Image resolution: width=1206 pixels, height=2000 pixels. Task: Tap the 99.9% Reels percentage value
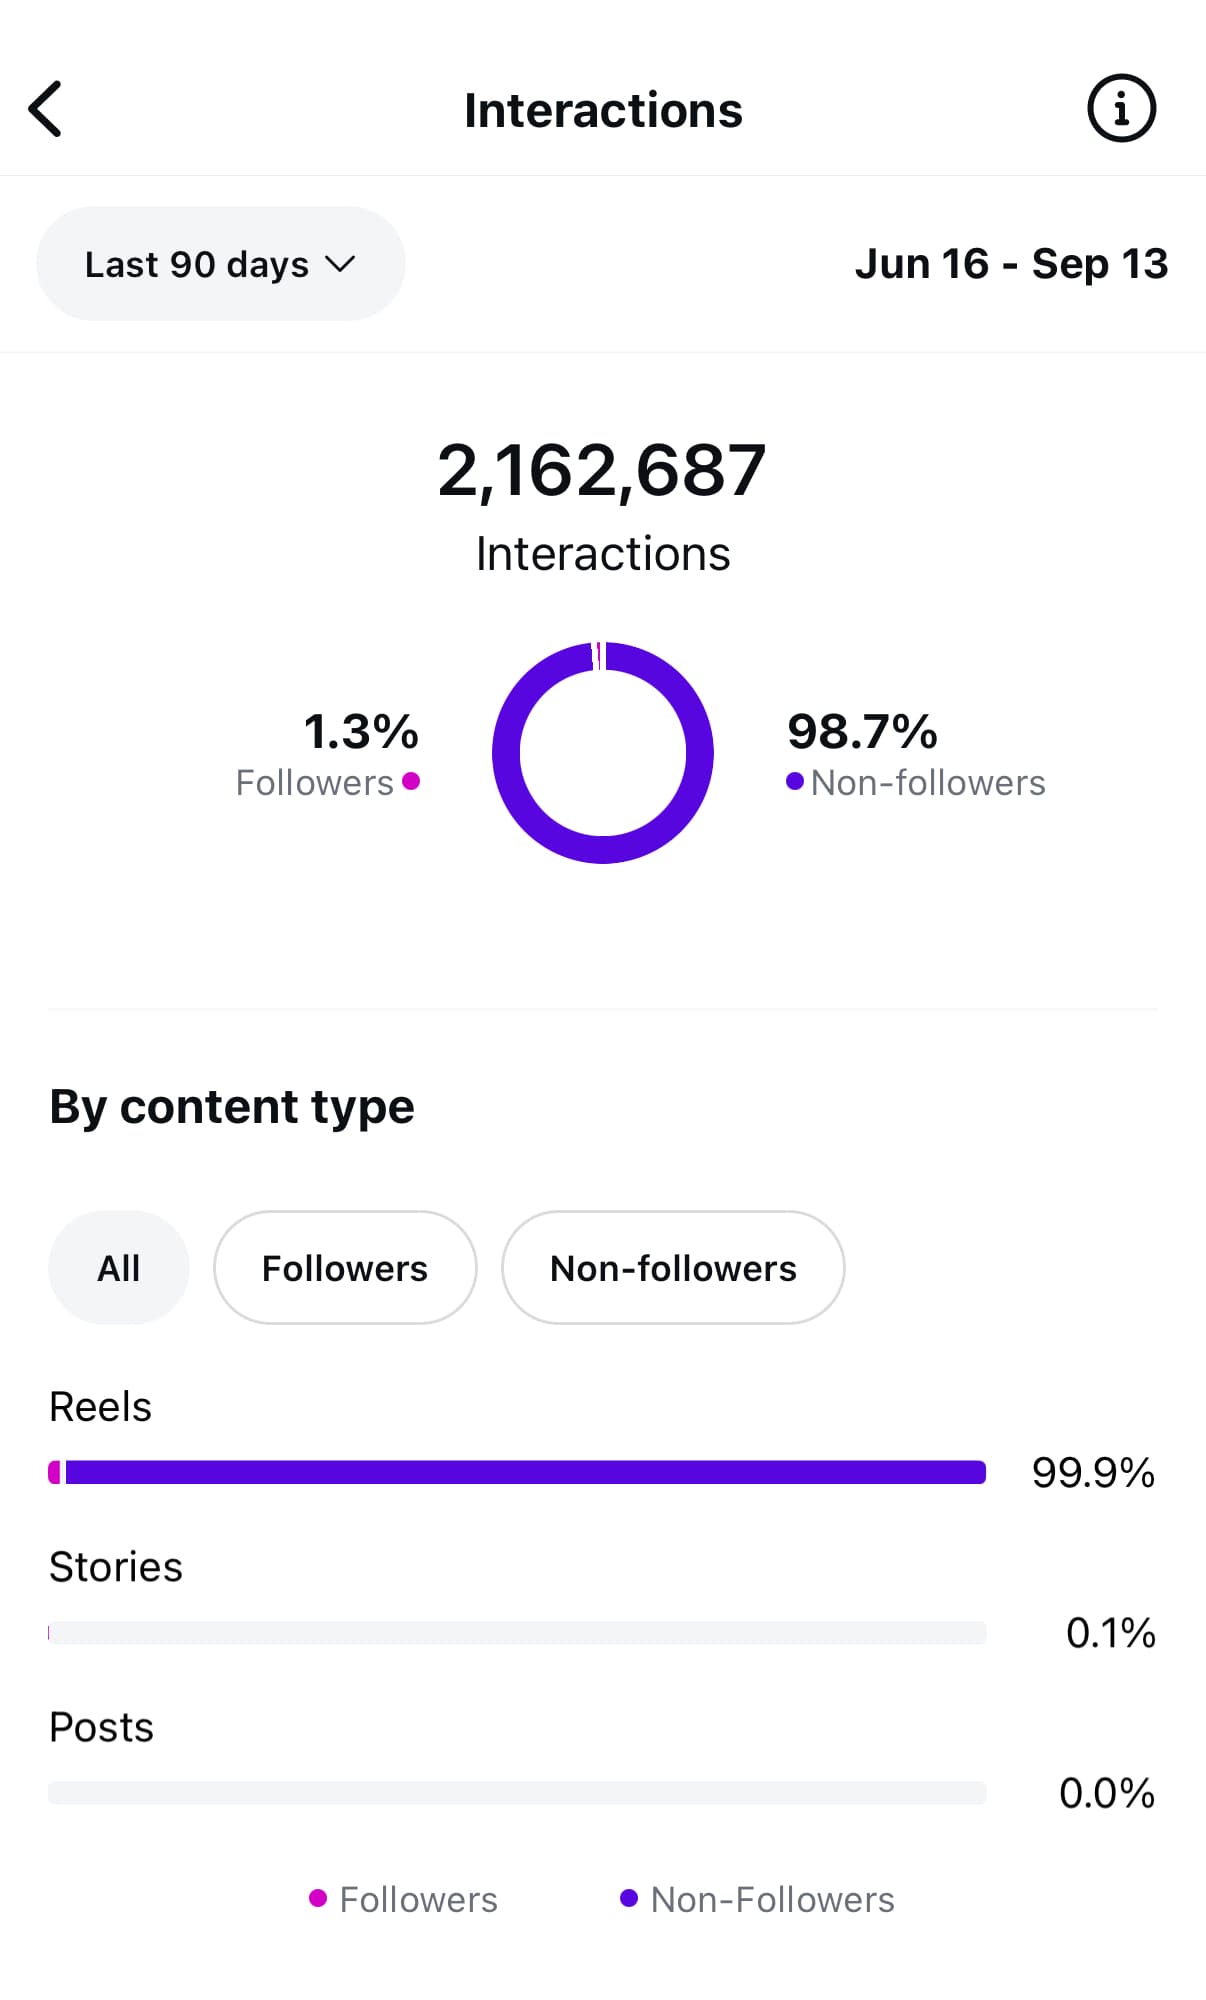pos(1093,1473)
